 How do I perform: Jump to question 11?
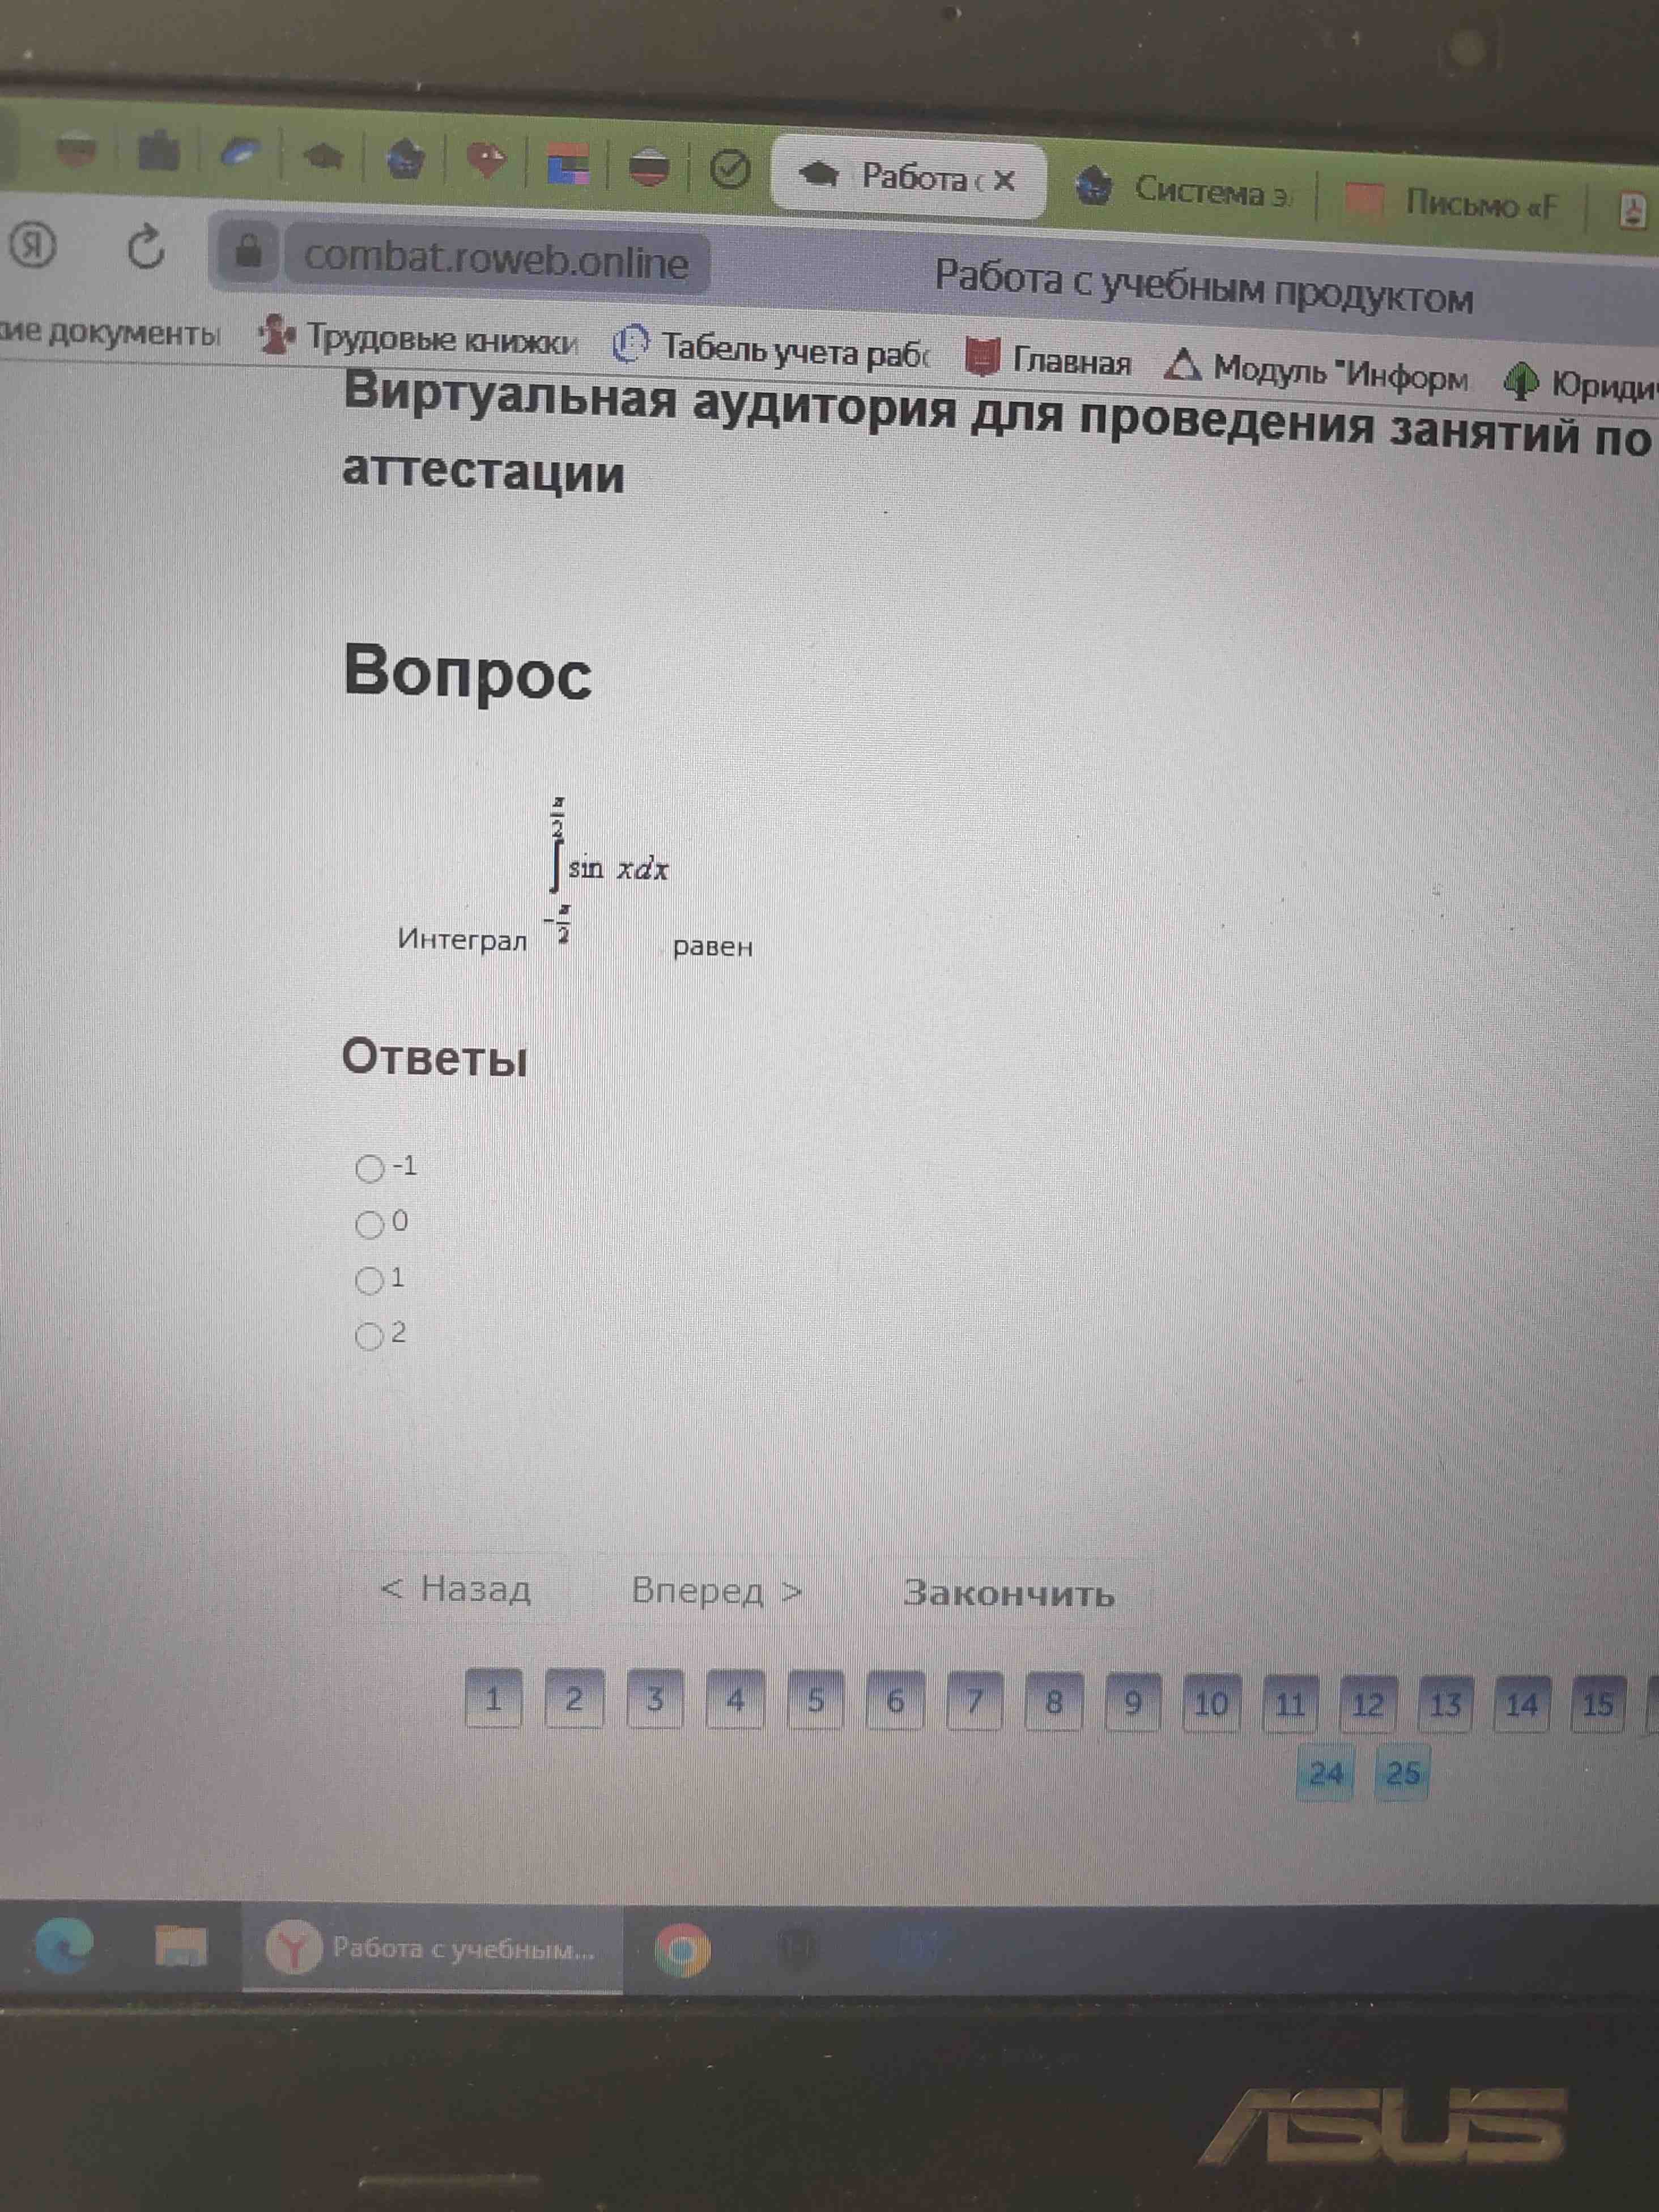pyautogui.click(x=1290, y=1704)
